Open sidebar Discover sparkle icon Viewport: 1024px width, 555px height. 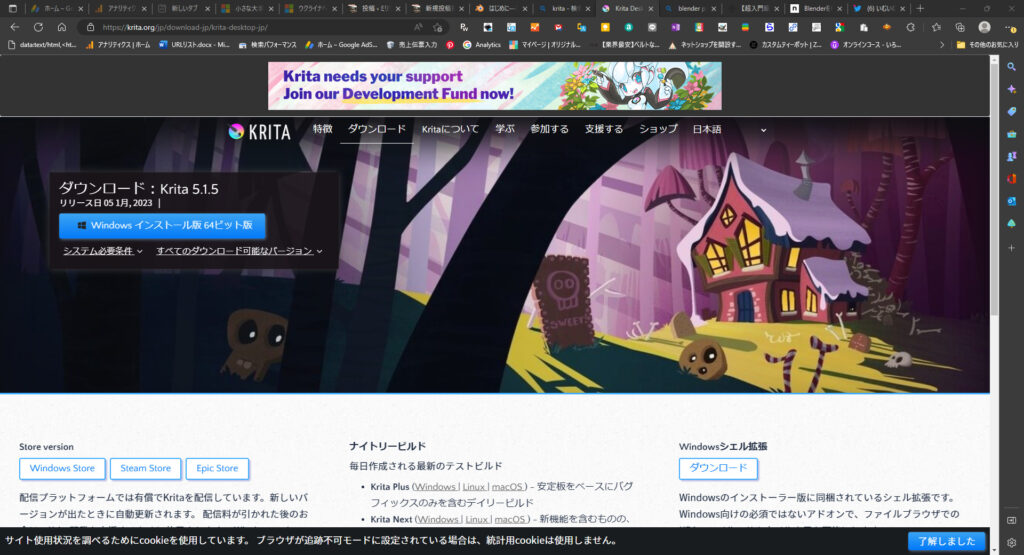coord(1011,89)
